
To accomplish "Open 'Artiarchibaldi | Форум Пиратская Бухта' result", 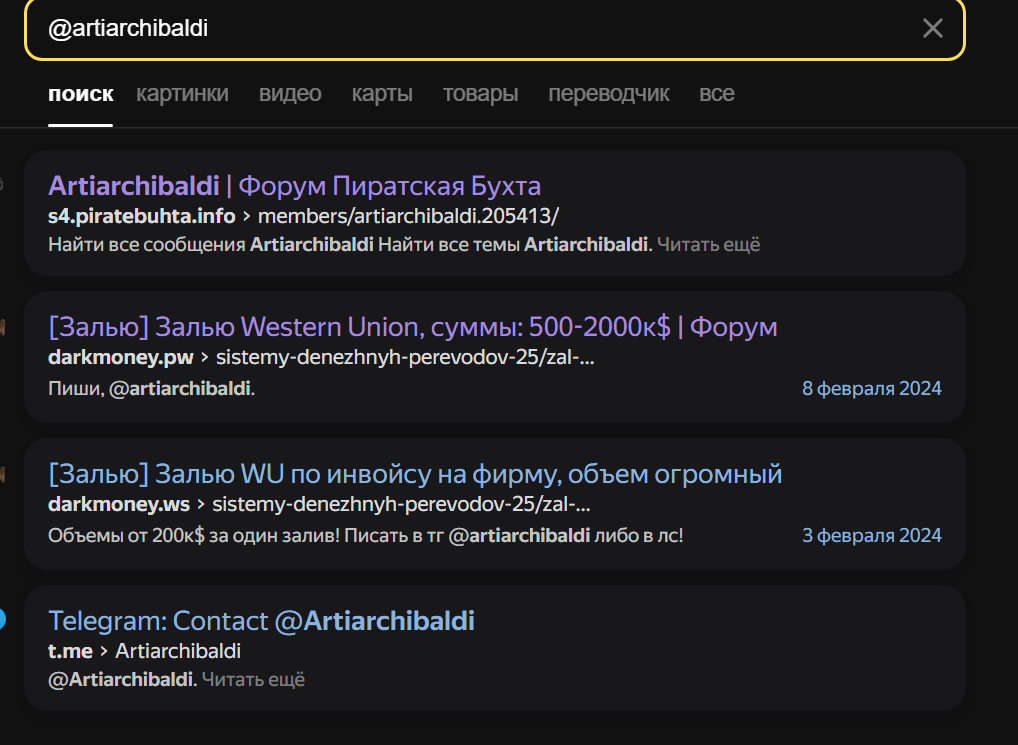I will (294, 186).
